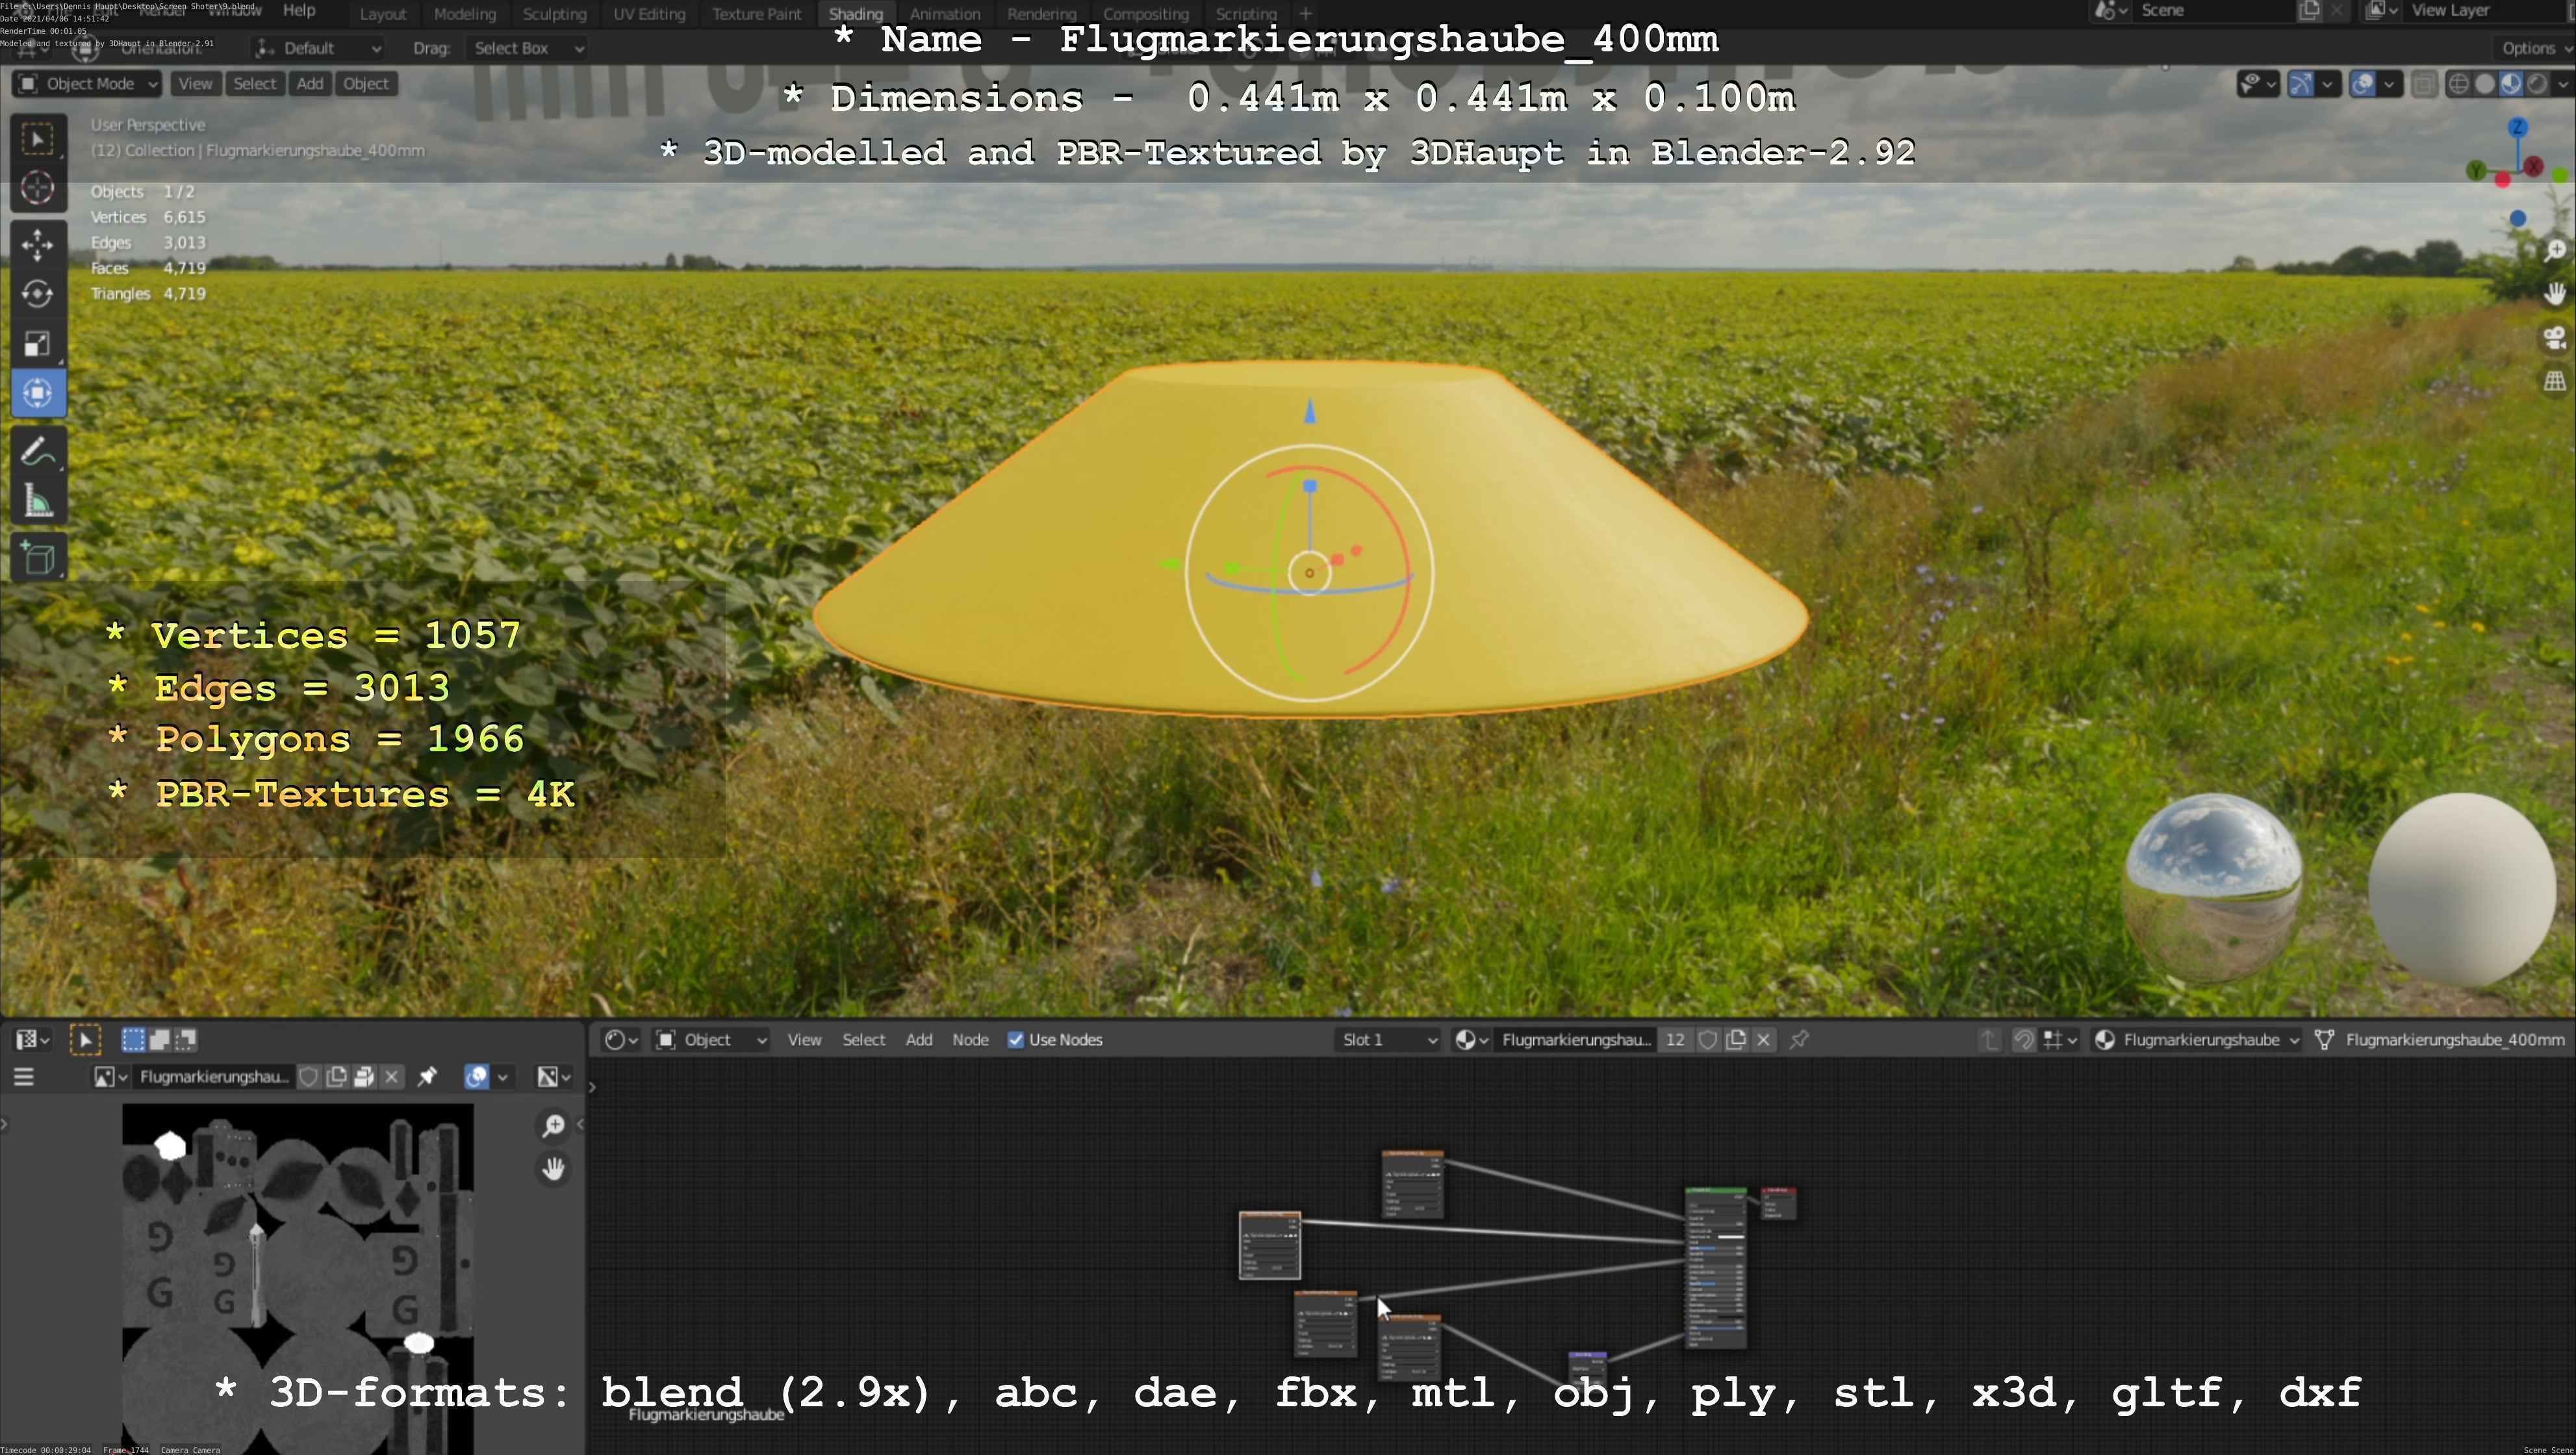Select the Add Cube tool
This screenshot has height=1455, width=2576.
point(38,558)
